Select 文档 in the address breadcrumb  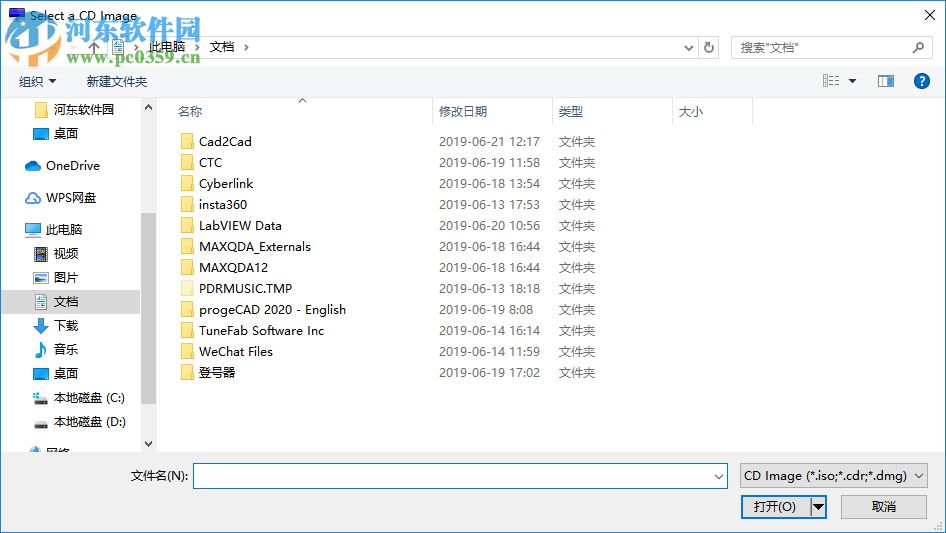221,47
